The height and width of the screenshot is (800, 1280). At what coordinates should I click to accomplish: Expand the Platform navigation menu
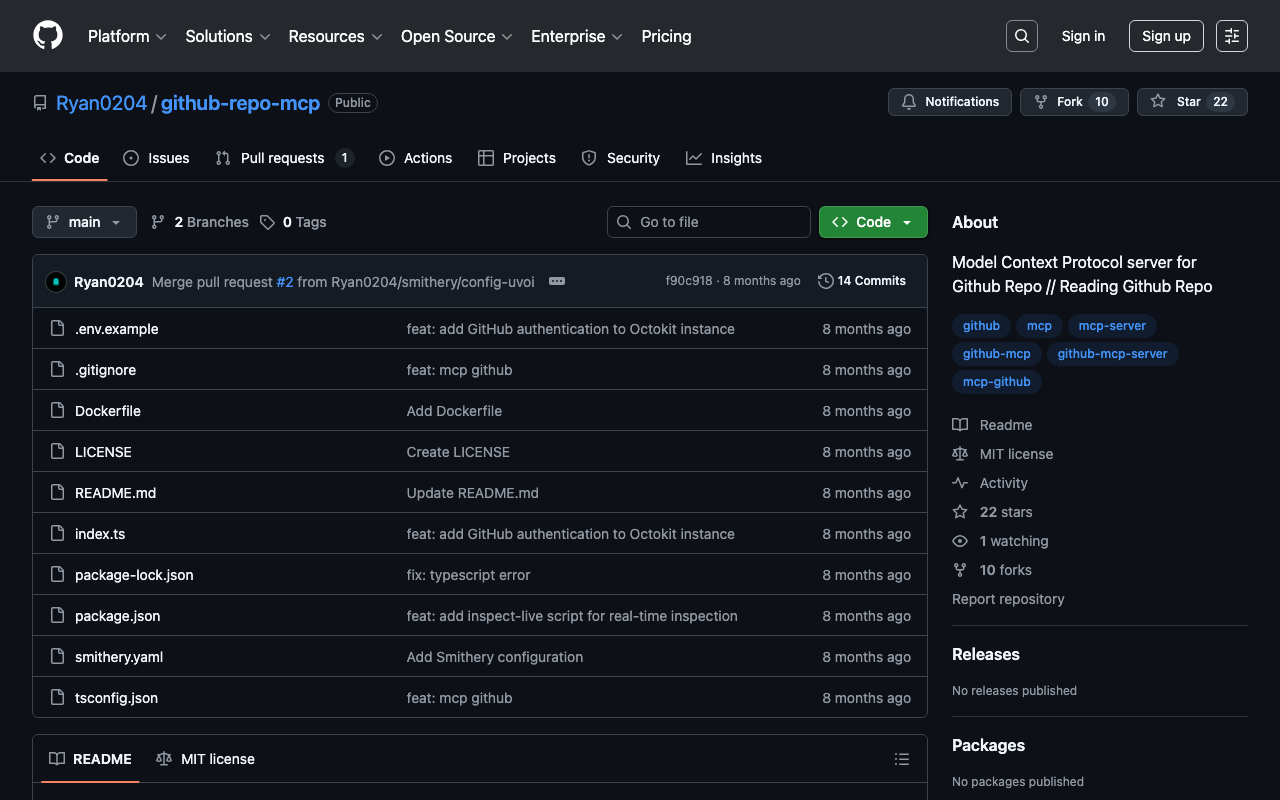(127, 36)
